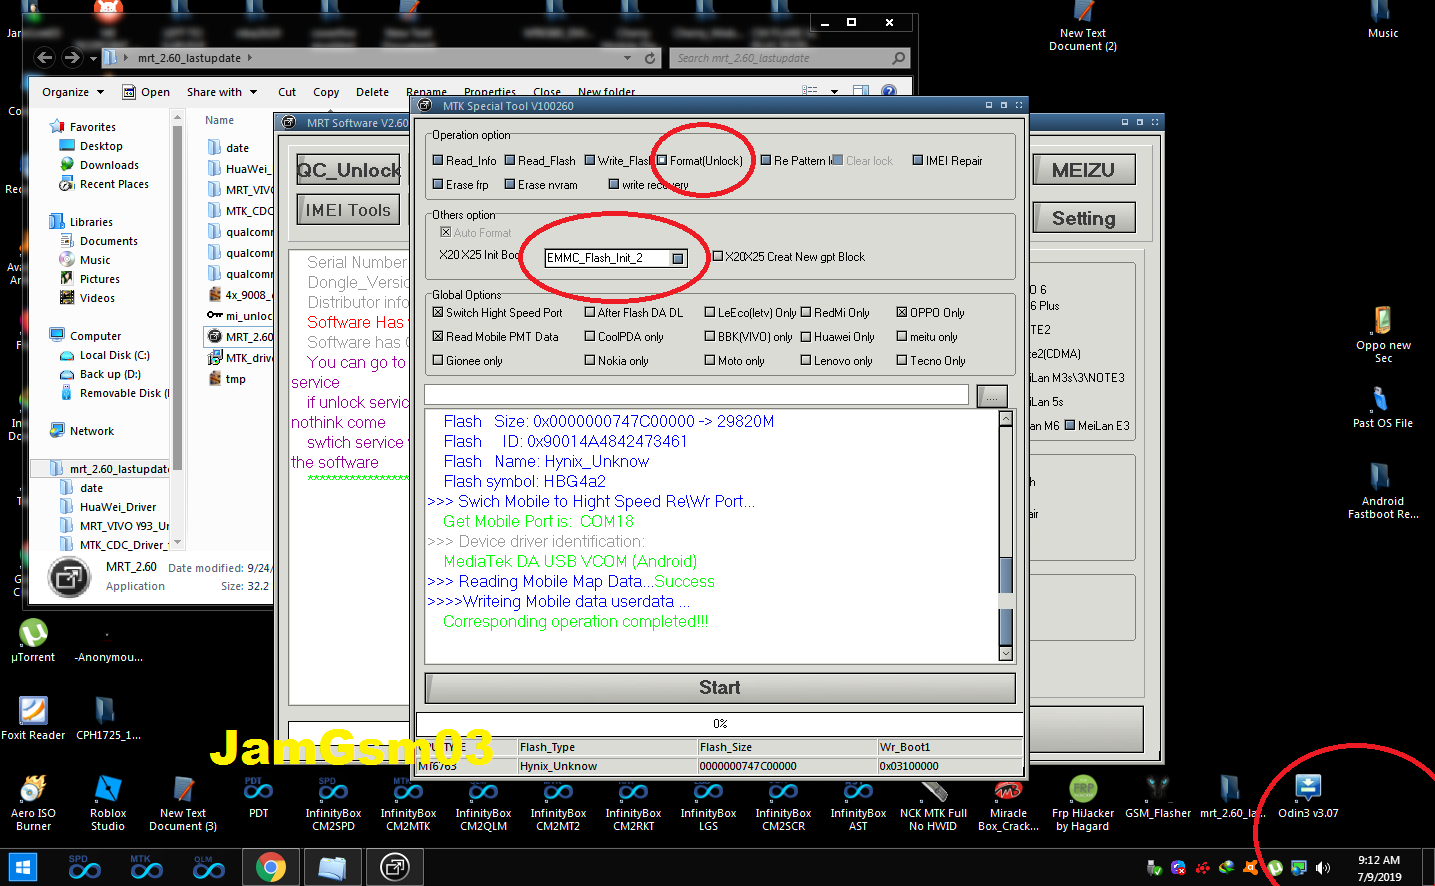Open the Organize dropdown menu
This screenshot has height=886, width=1435.
coord(73,92)
